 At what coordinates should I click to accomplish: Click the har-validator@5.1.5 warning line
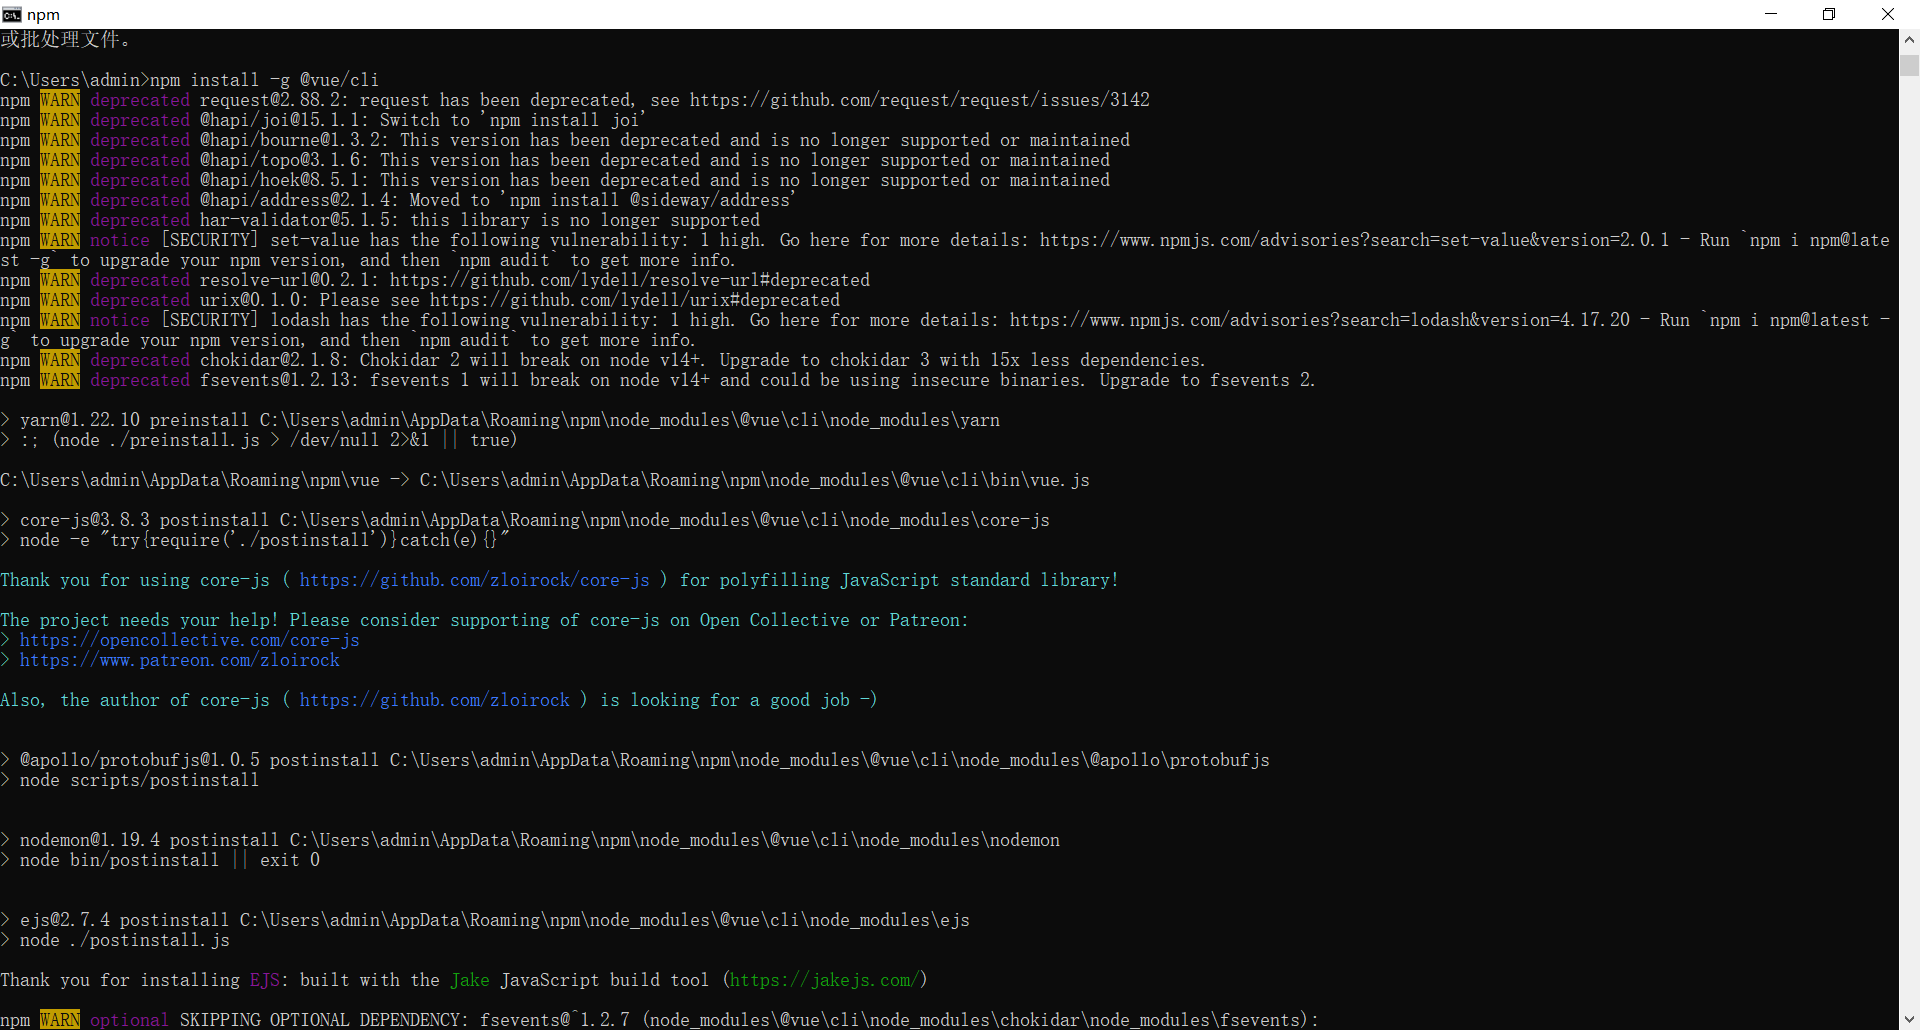click(x=380, y=220)
